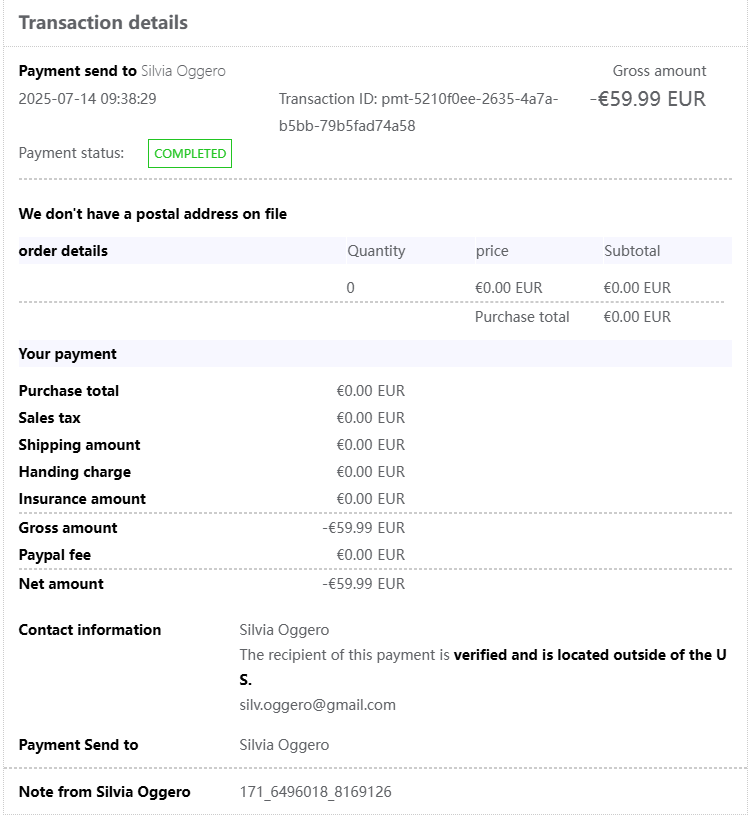Click the Sales tax label
756x821 pixels.
(x=50, y=418)
